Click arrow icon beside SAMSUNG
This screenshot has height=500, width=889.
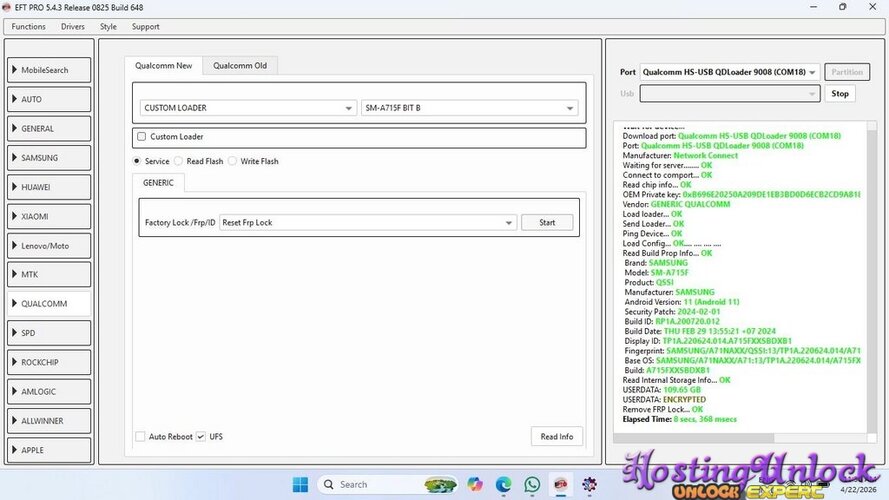click(14, 158)
